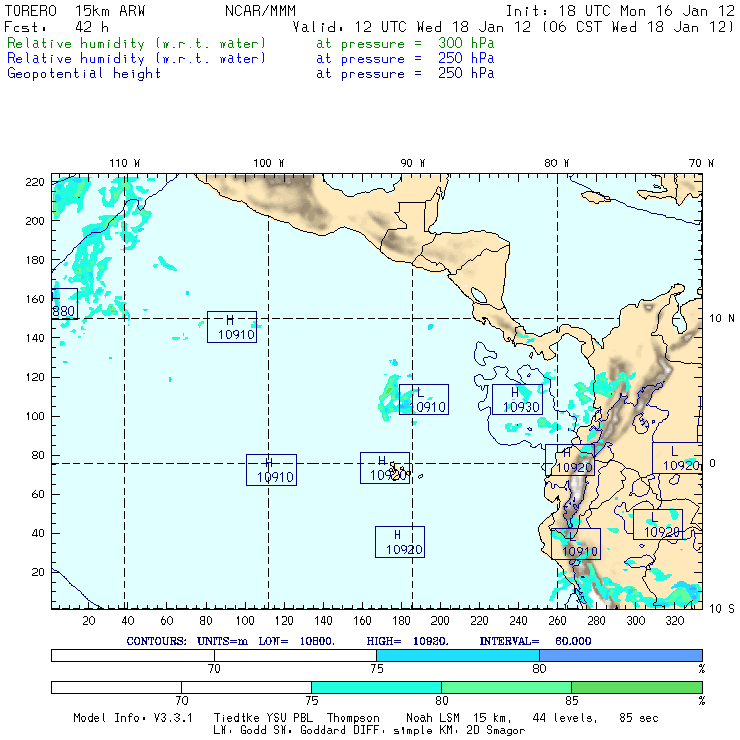Viewport: 740px width, 740px height.
Task: Click the green 'Relative humidity (w.r.t. water)' legend line
Action: tap(136, 43)
